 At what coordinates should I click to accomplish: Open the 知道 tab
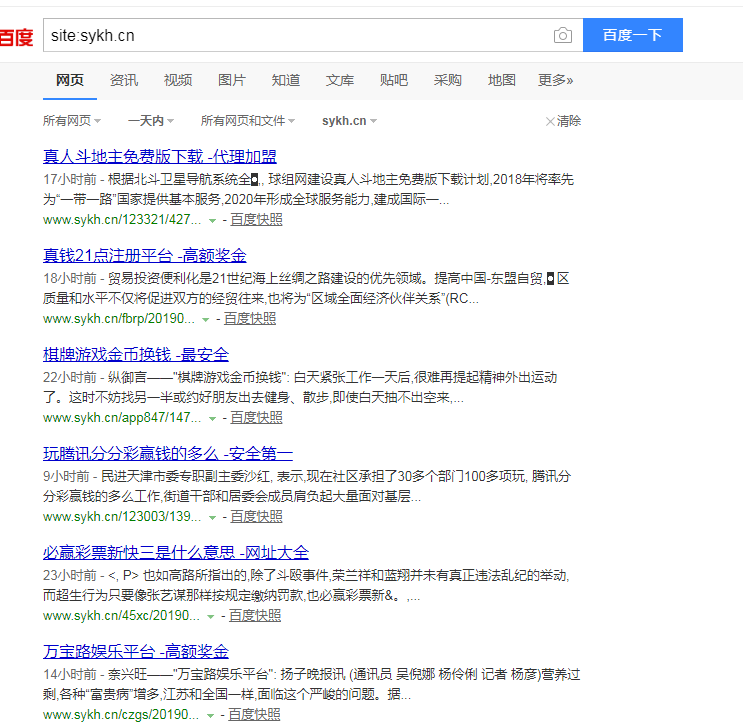[286, 80]
